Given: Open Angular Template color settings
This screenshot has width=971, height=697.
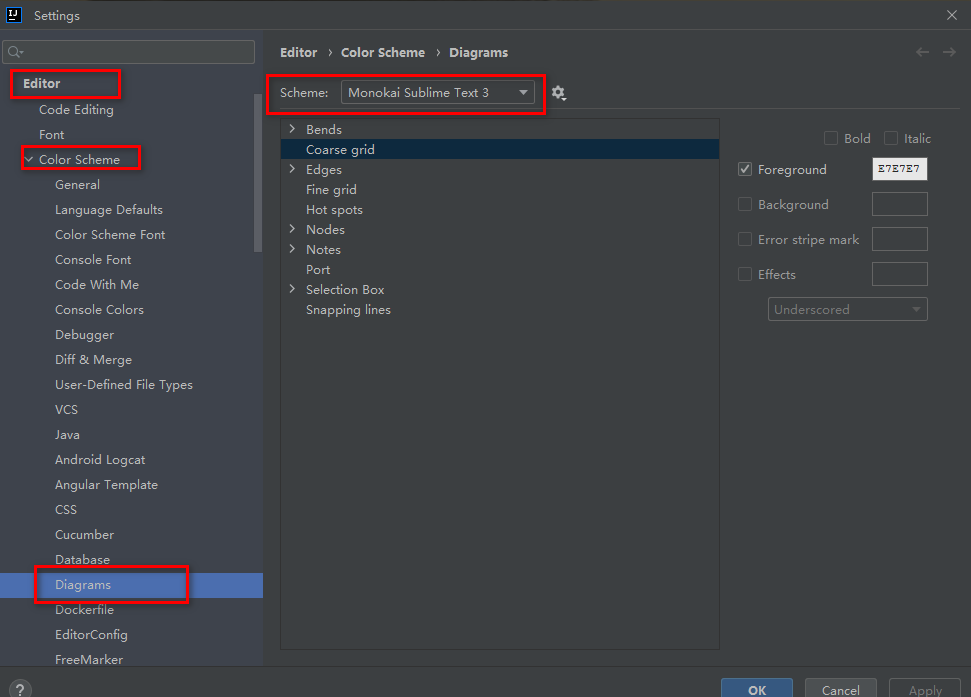Looking at the screenshot, I should click(107, 485).
